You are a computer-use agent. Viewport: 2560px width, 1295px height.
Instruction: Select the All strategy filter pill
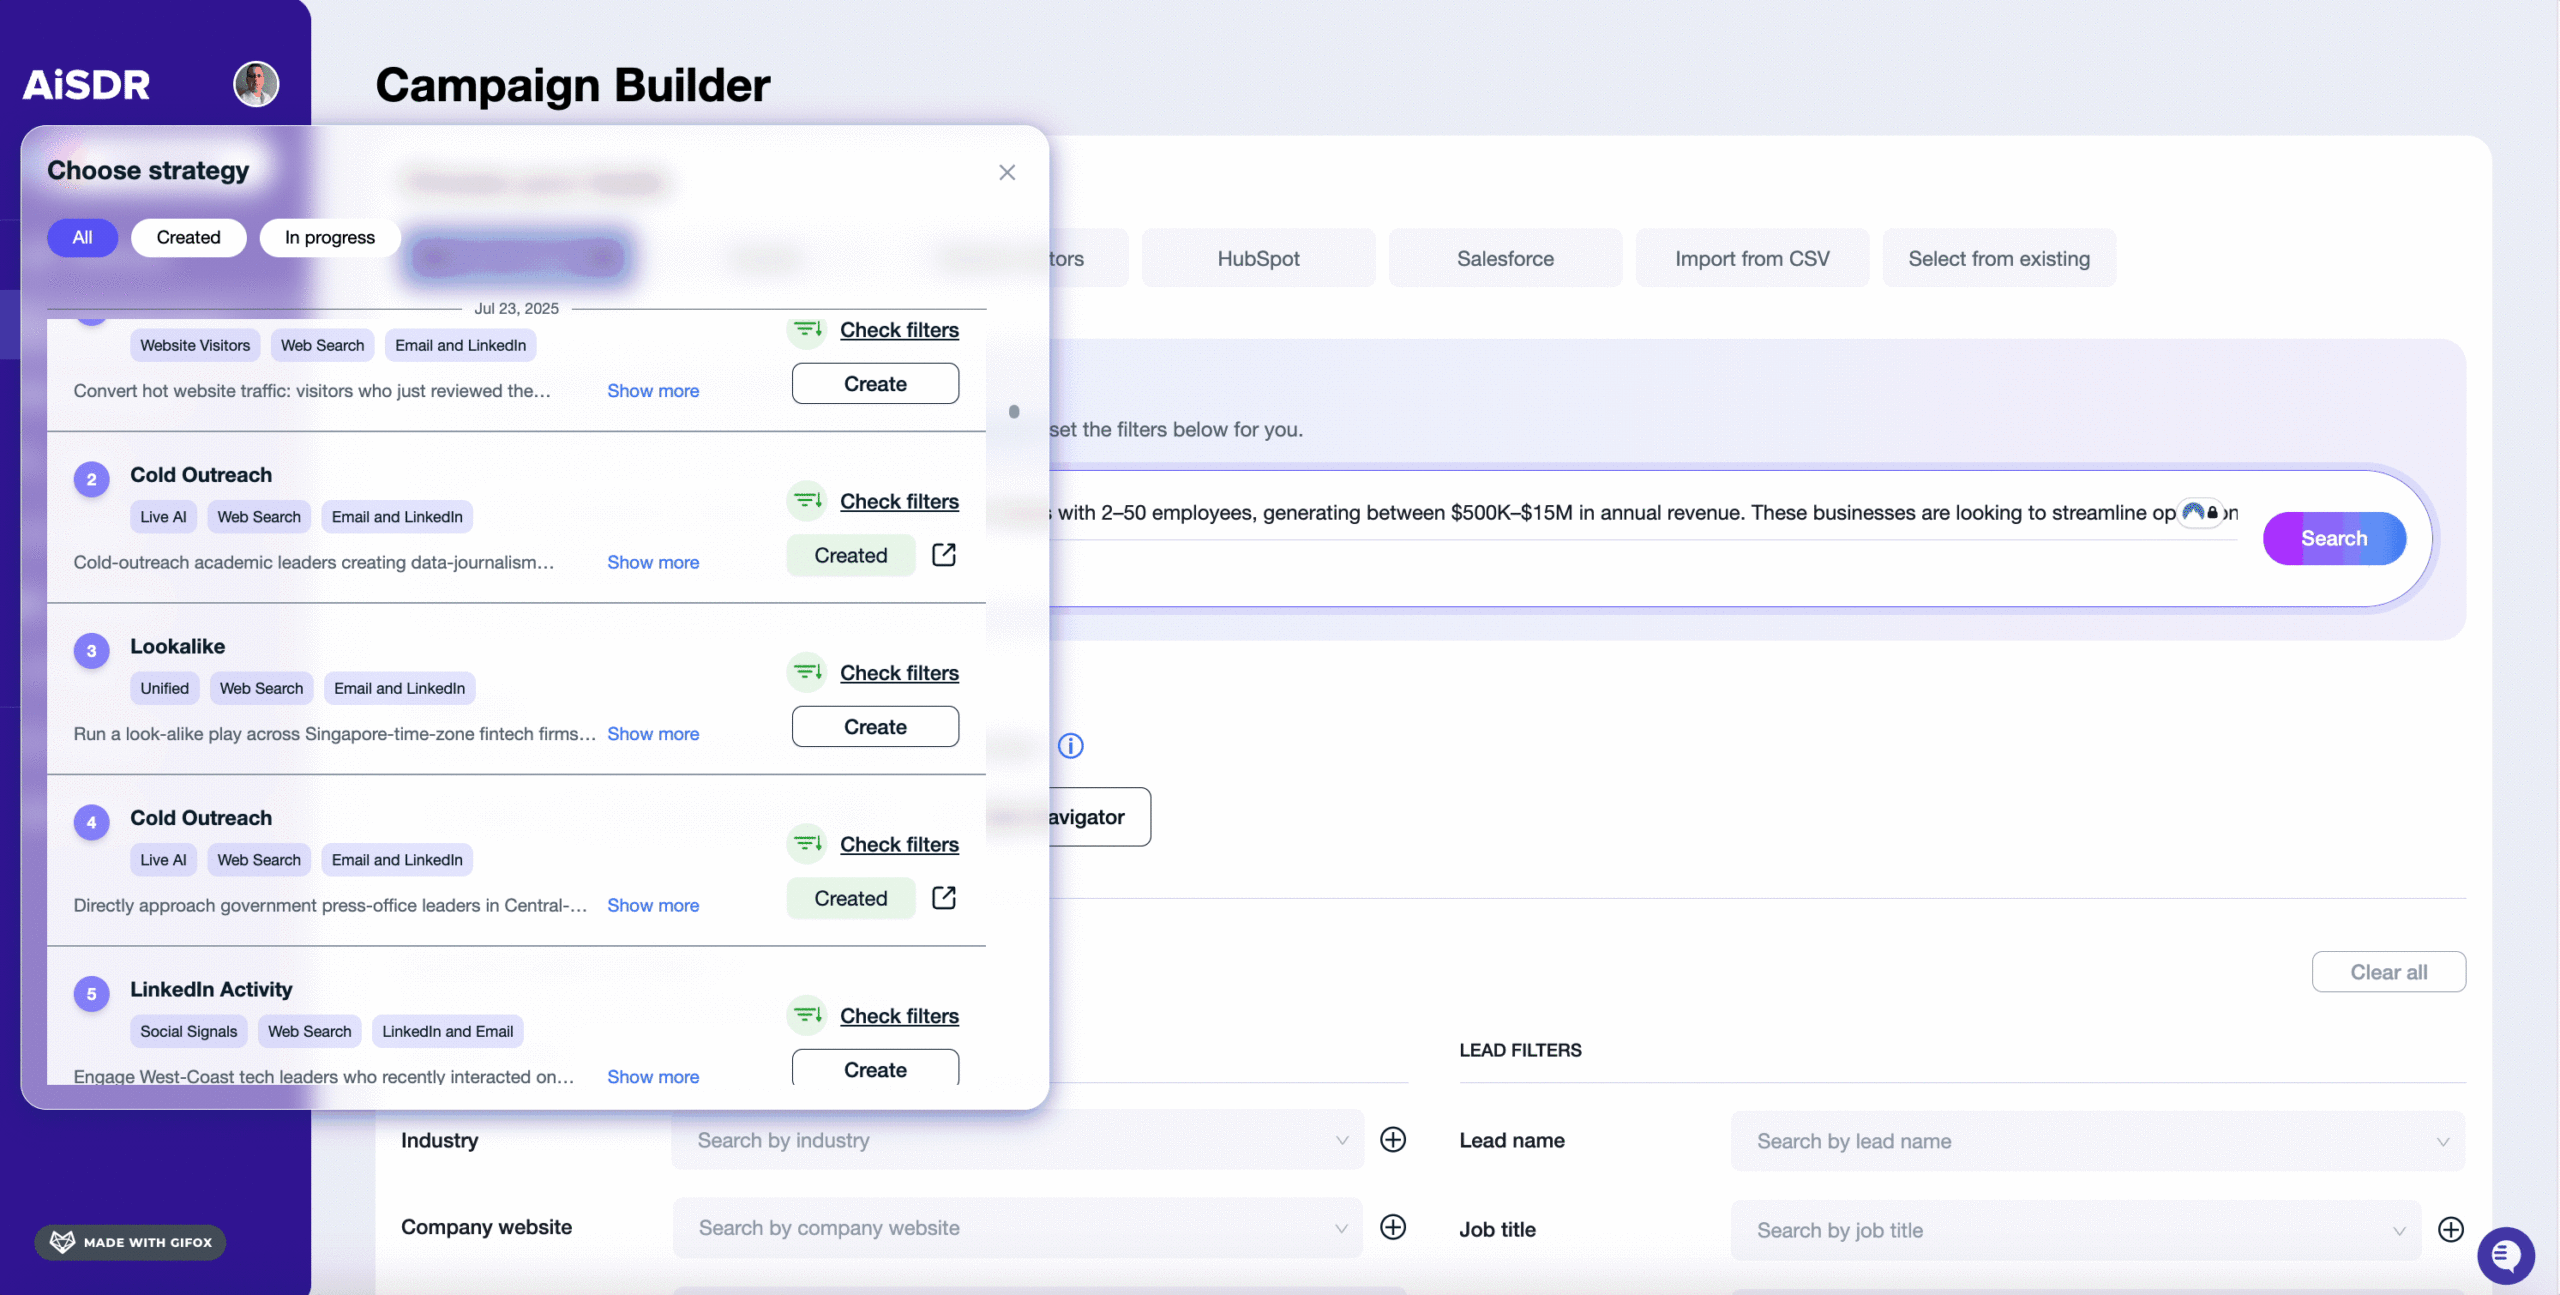[82, 237]
